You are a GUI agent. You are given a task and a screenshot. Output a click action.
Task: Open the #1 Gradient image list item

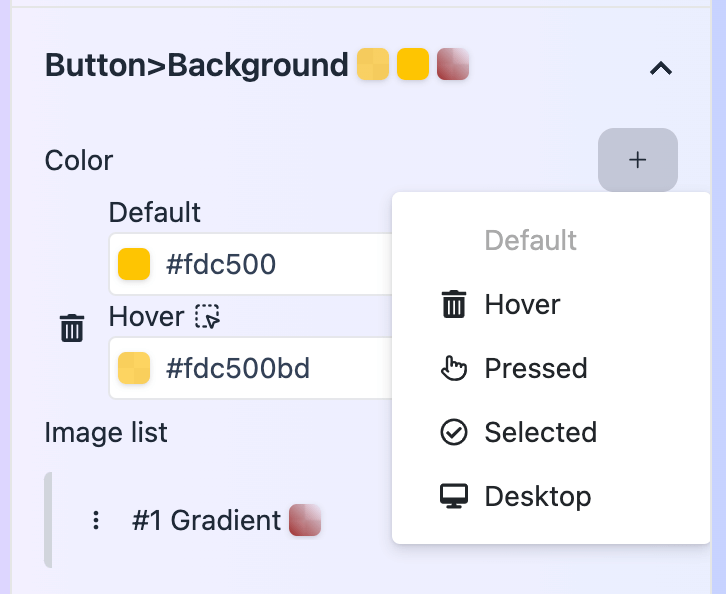click(206, 520)
